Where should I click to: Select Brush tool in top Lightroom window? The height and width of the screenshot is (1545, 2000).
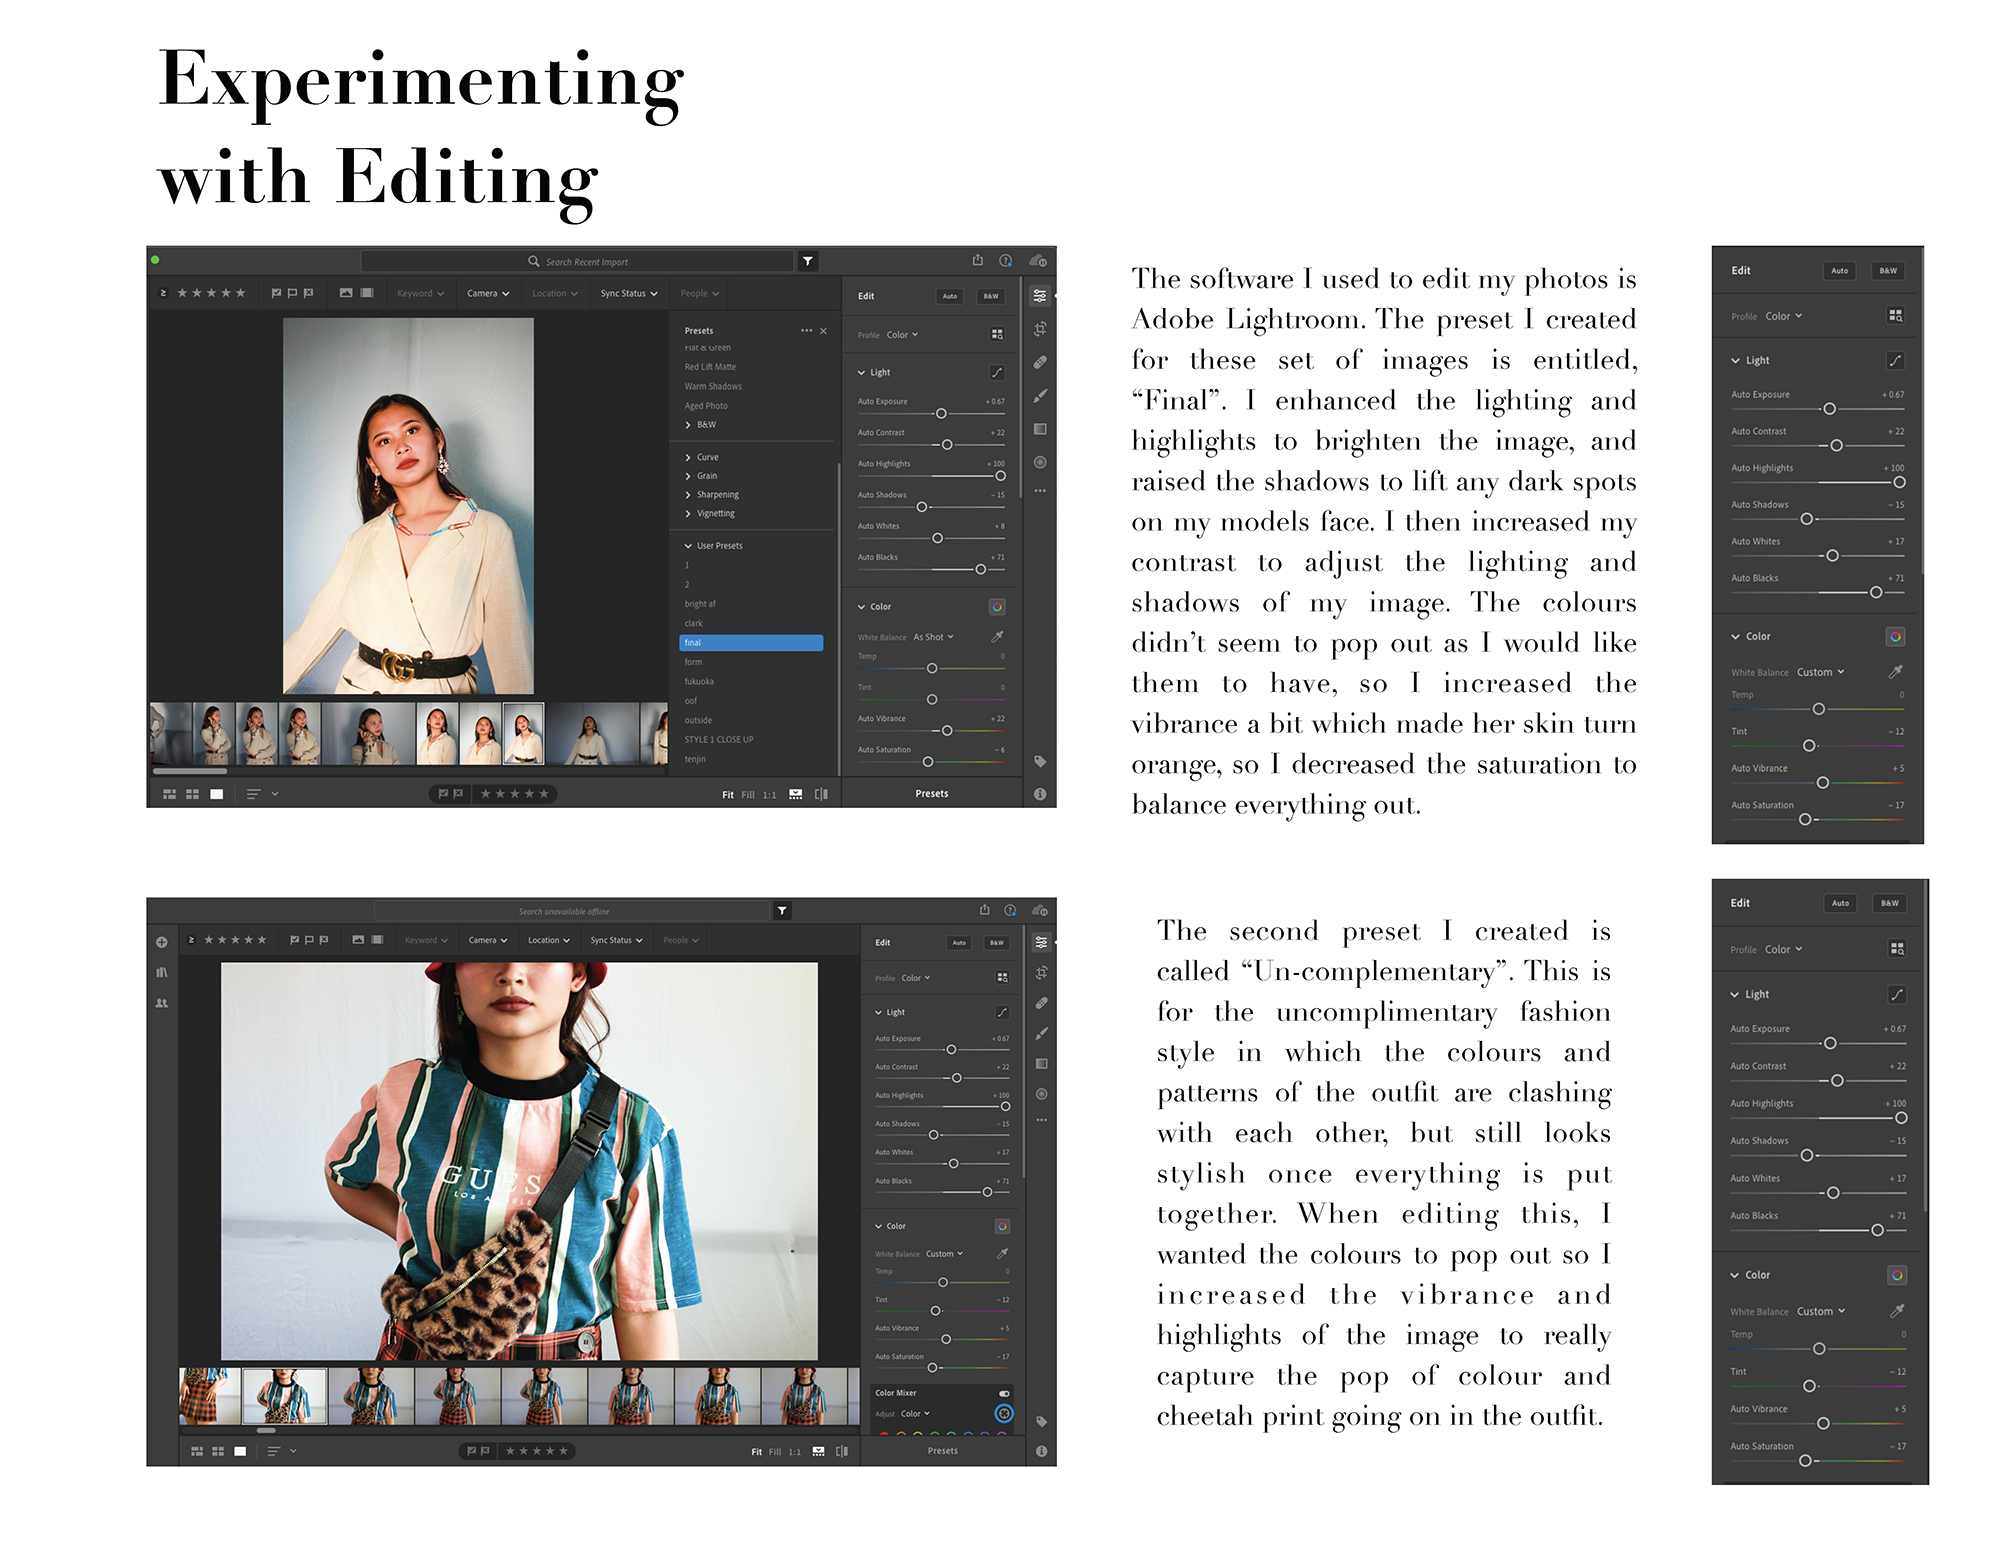pyautogui.click(x=1040, y=396)
